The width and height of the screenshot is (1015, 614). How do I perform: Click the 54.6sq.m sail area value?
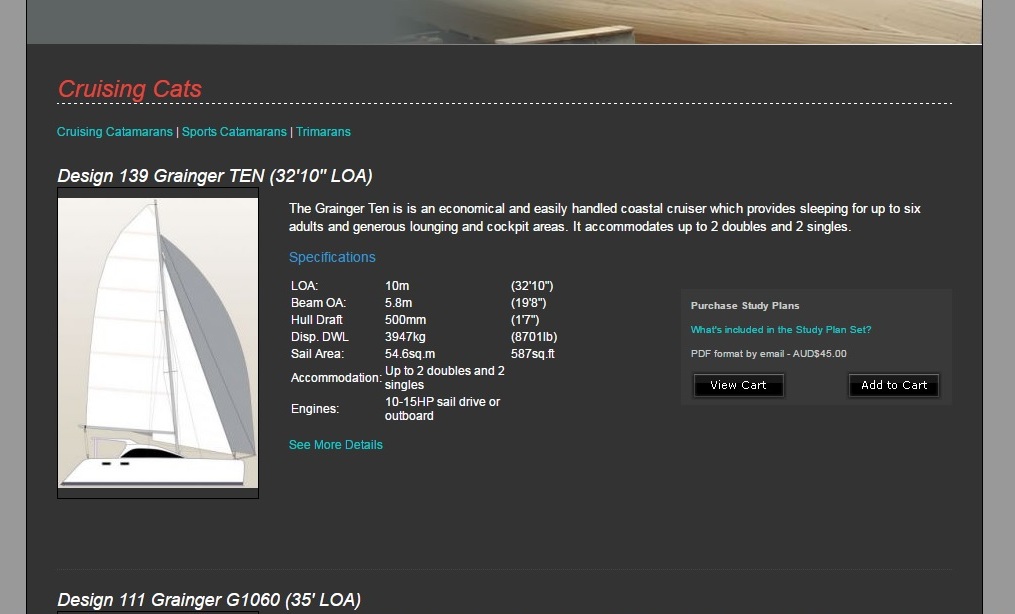[x=410, y=354]
